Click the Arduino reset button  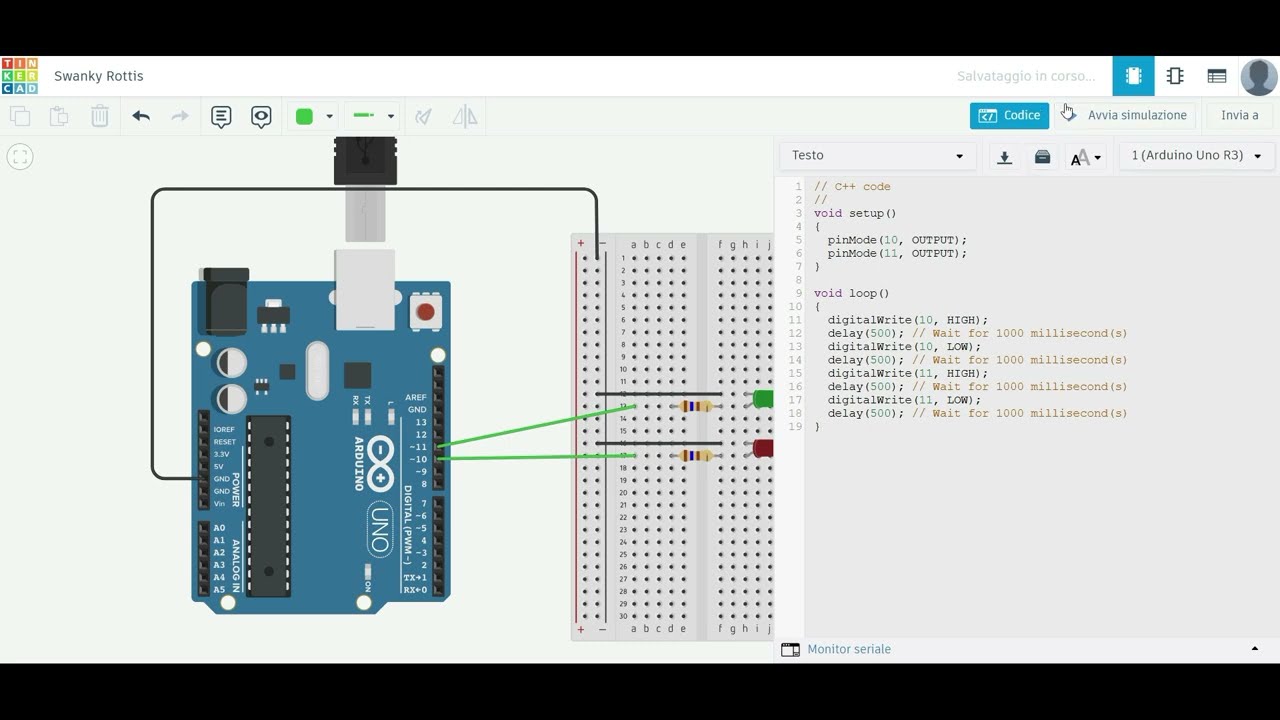426,312
